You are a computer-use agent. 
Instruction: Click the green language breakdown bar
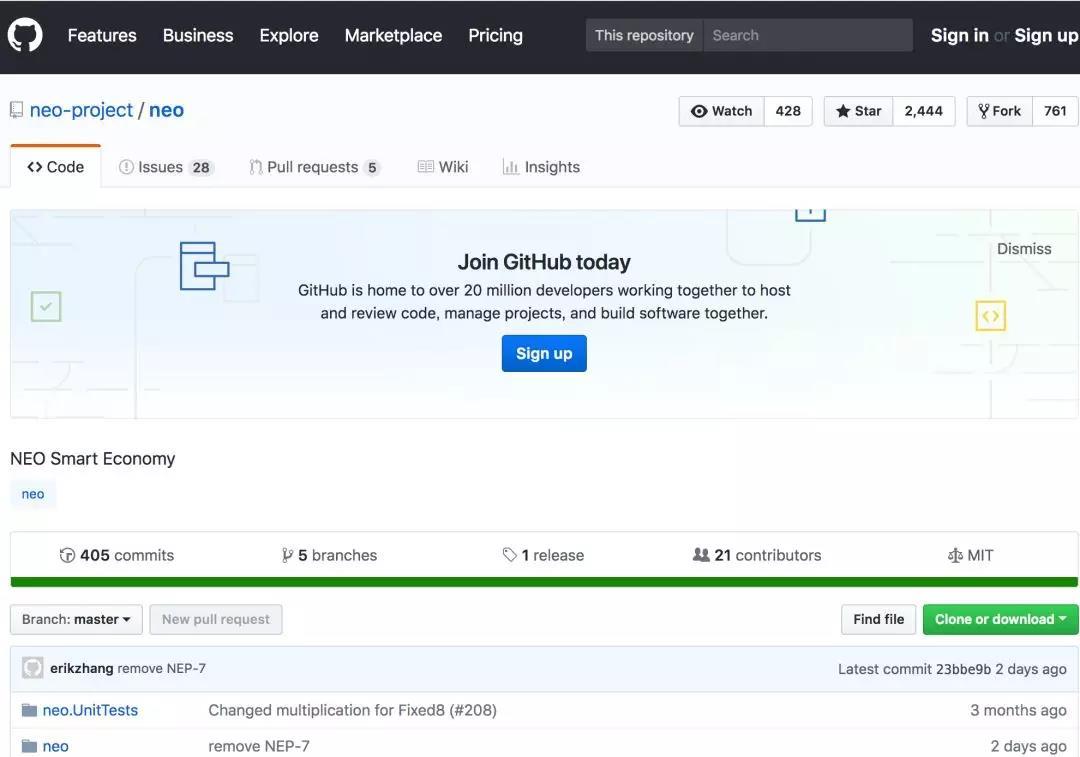click(544, 582)
